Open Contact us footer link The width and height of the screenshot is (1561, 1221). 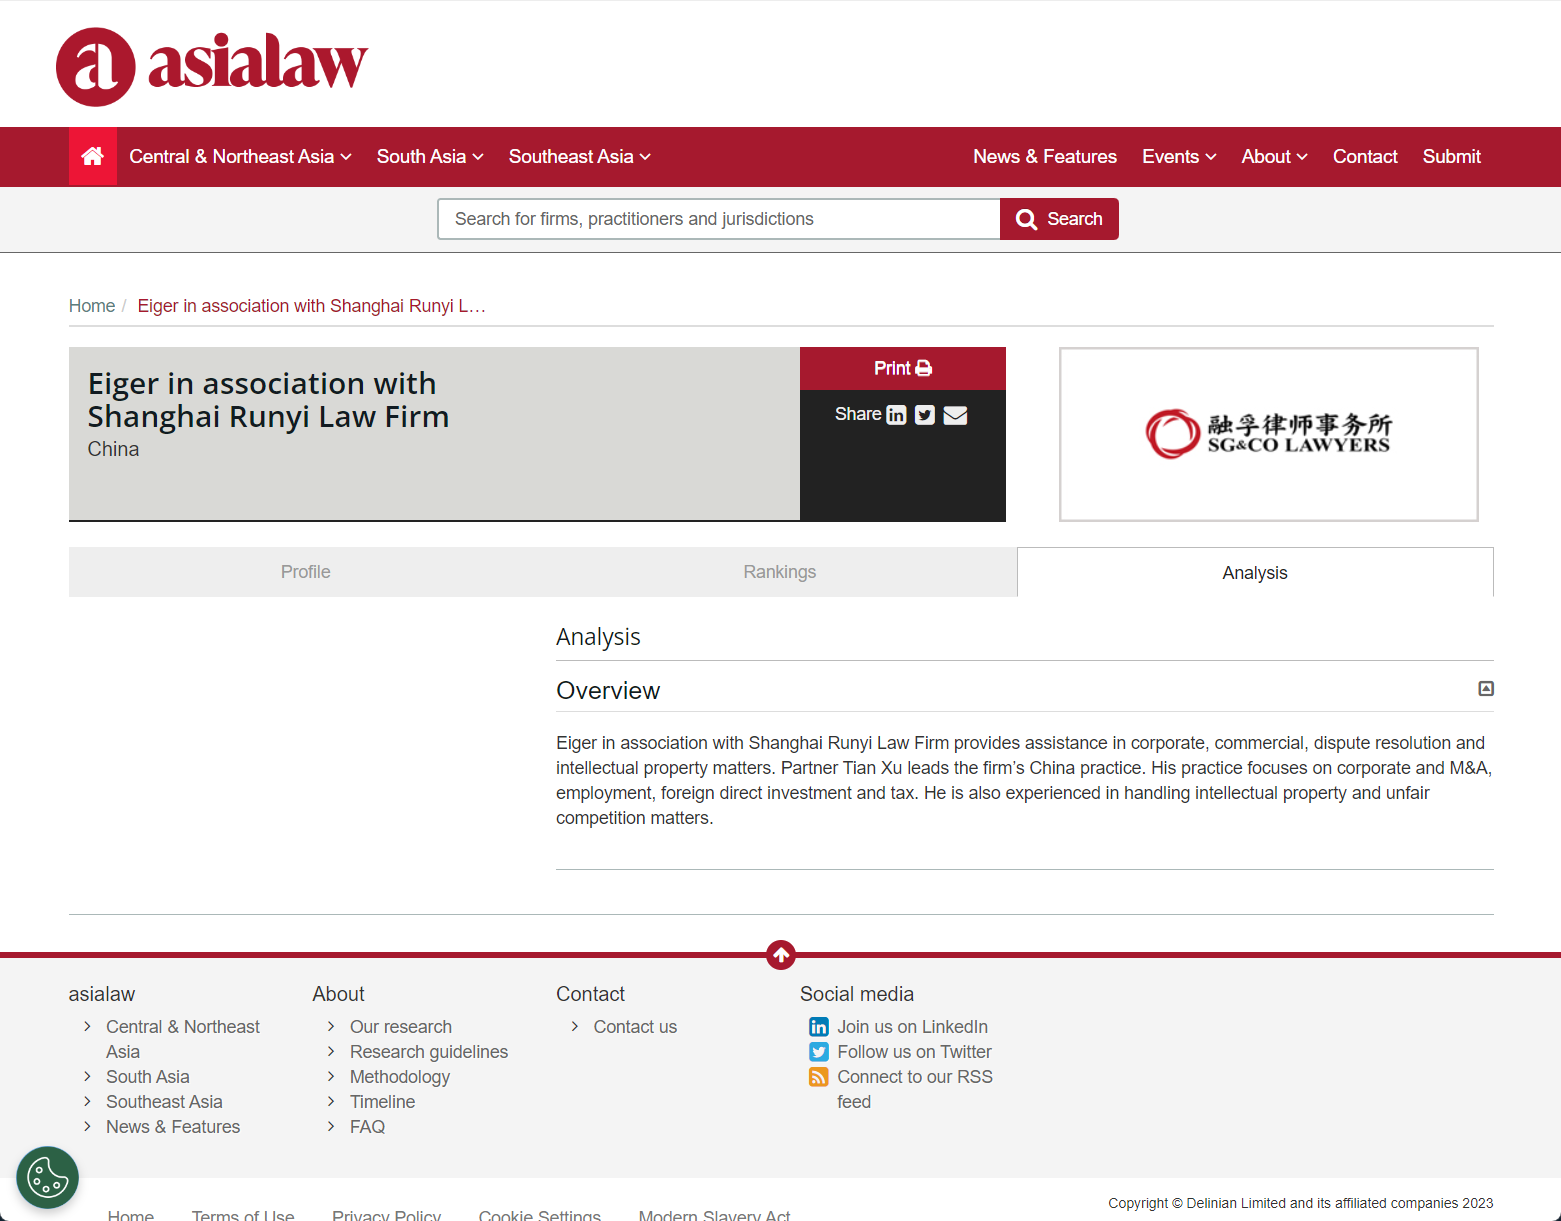(635, 1027)
